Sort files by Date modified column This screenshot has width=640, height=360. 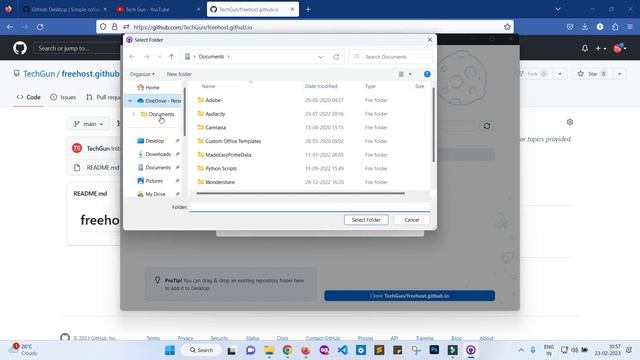tap(321, 86)
